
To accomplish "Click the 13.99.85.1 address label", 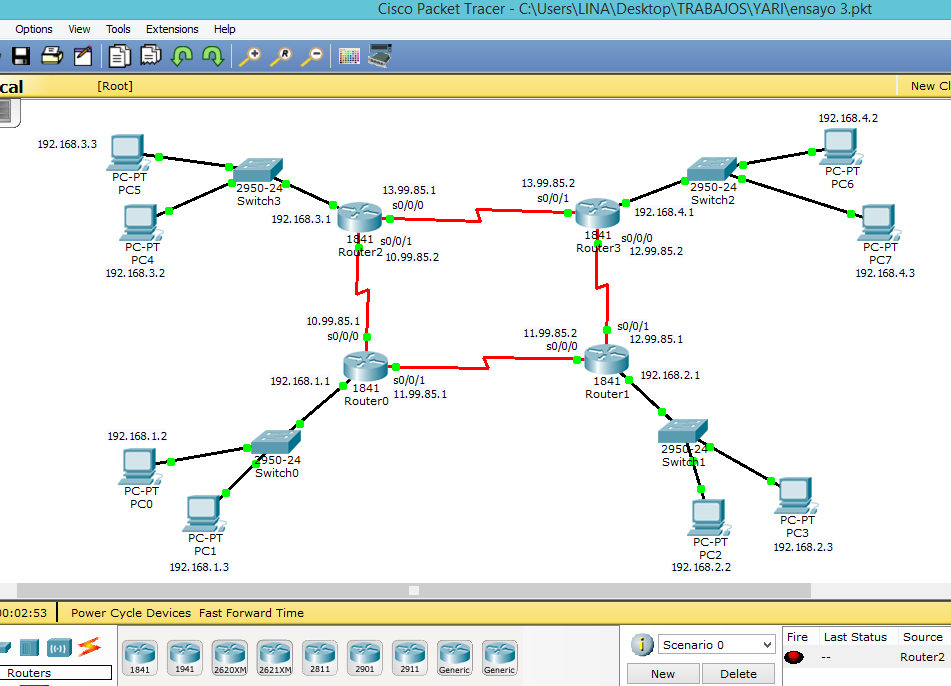I will [x=409, y=190].
